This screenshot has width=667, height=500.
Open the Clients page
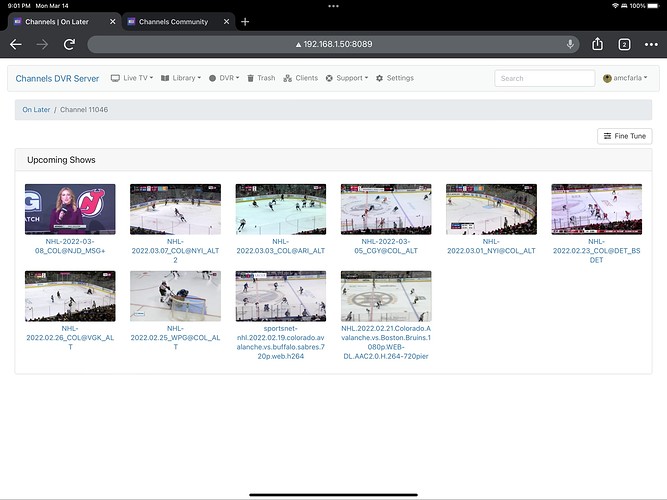tap(301, 78)
